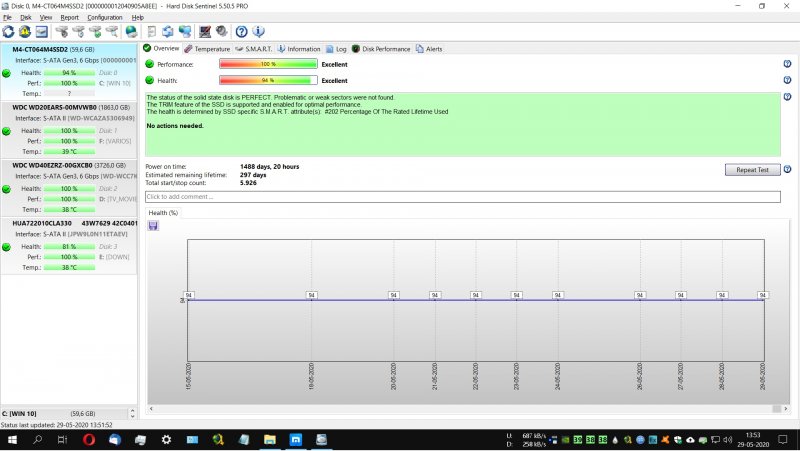Switch to the Disk Performance tab

click(381, 49)
